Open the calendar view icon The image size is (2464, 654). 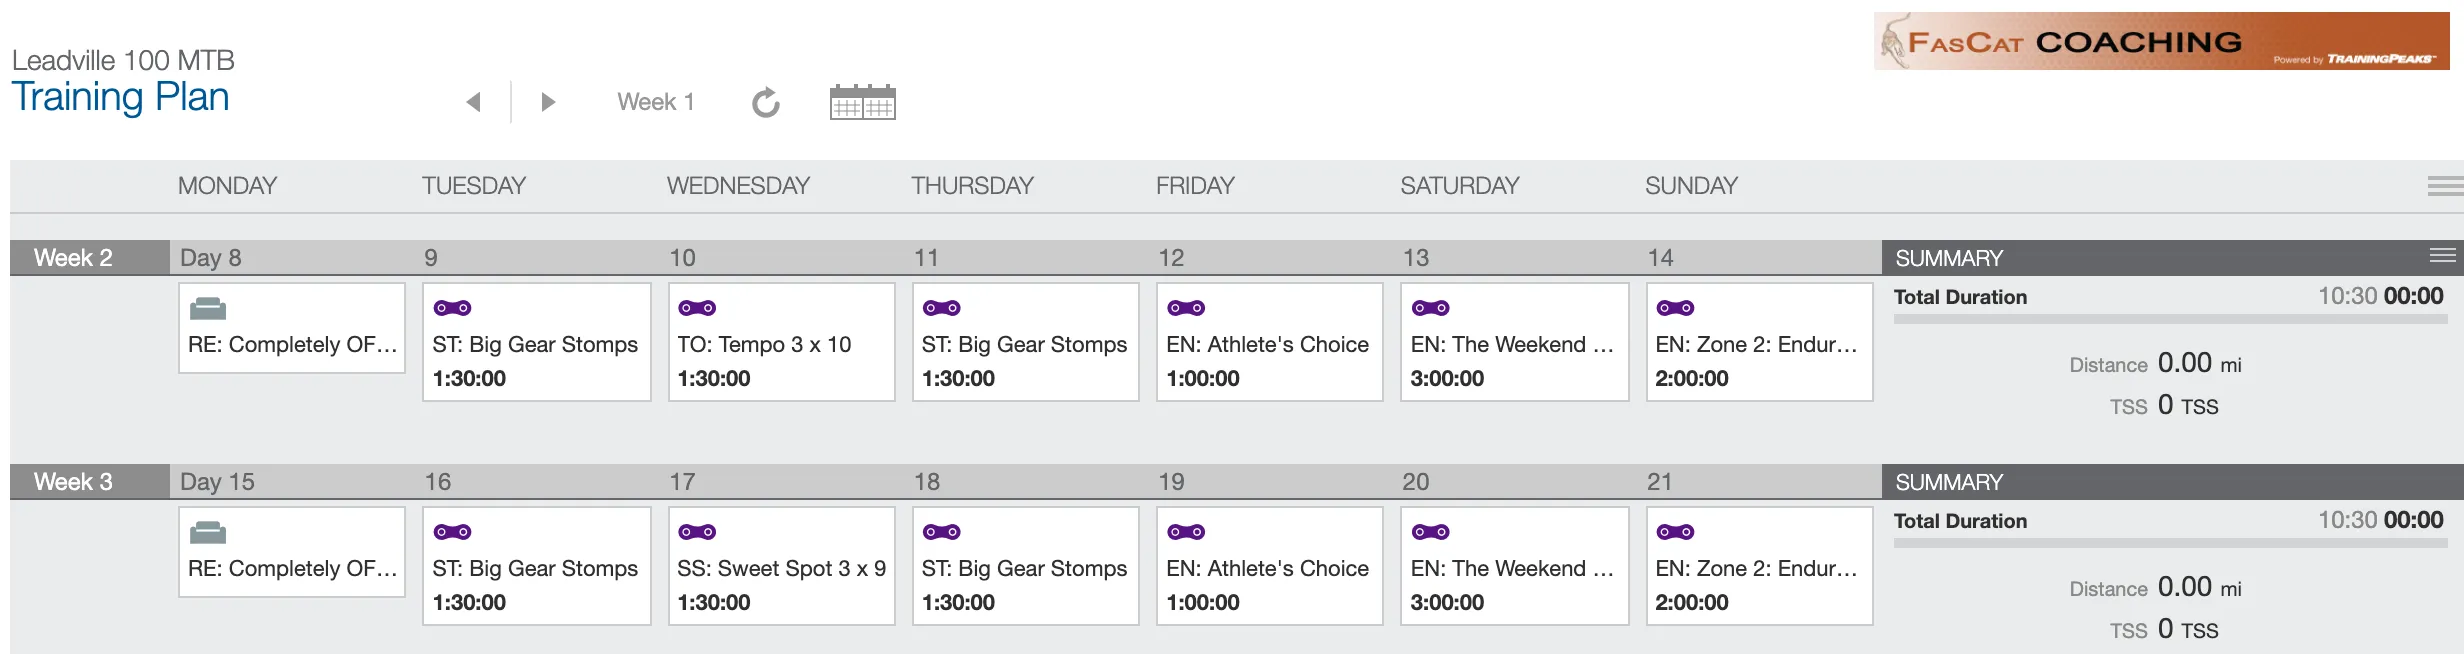pyautogui.click(x=862, y=102)
